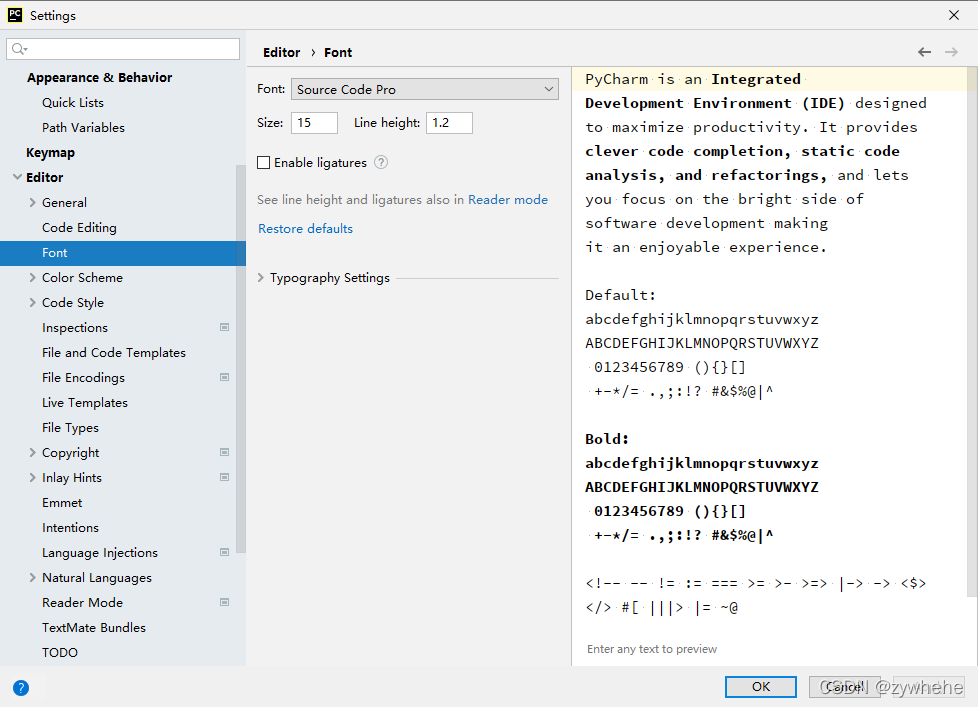Click the Line height field
978x707 pixels.
tap(449, 123)
